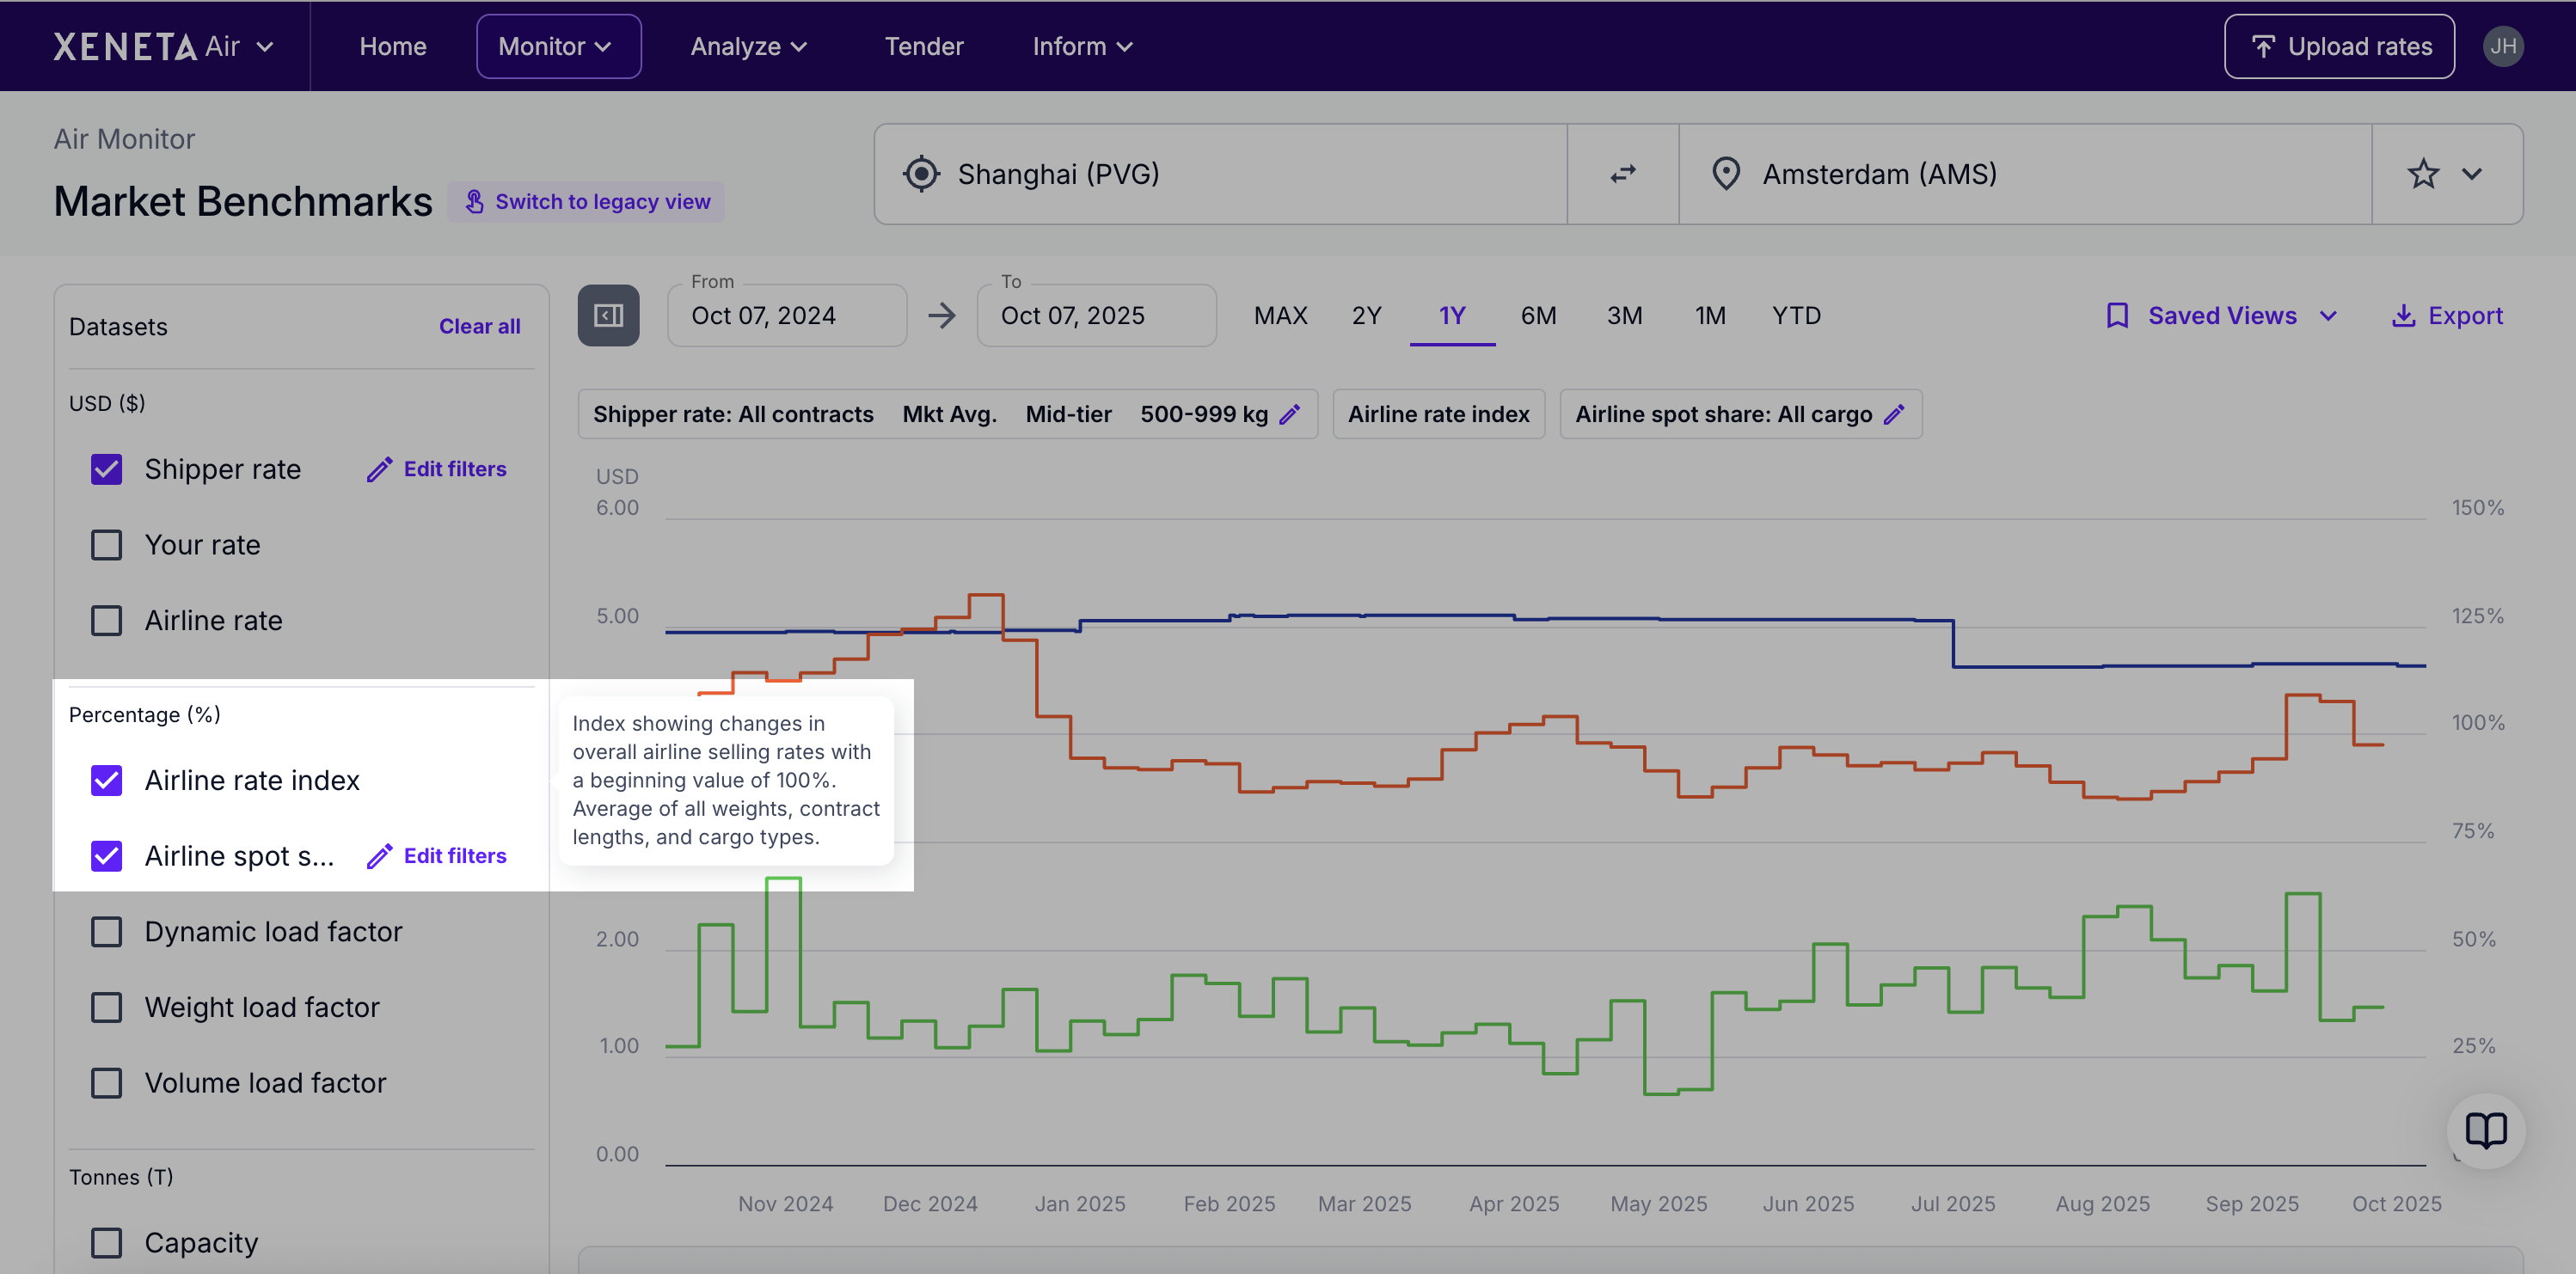
Task: Open the Tender menu item
Action: [x=923, y=46]
